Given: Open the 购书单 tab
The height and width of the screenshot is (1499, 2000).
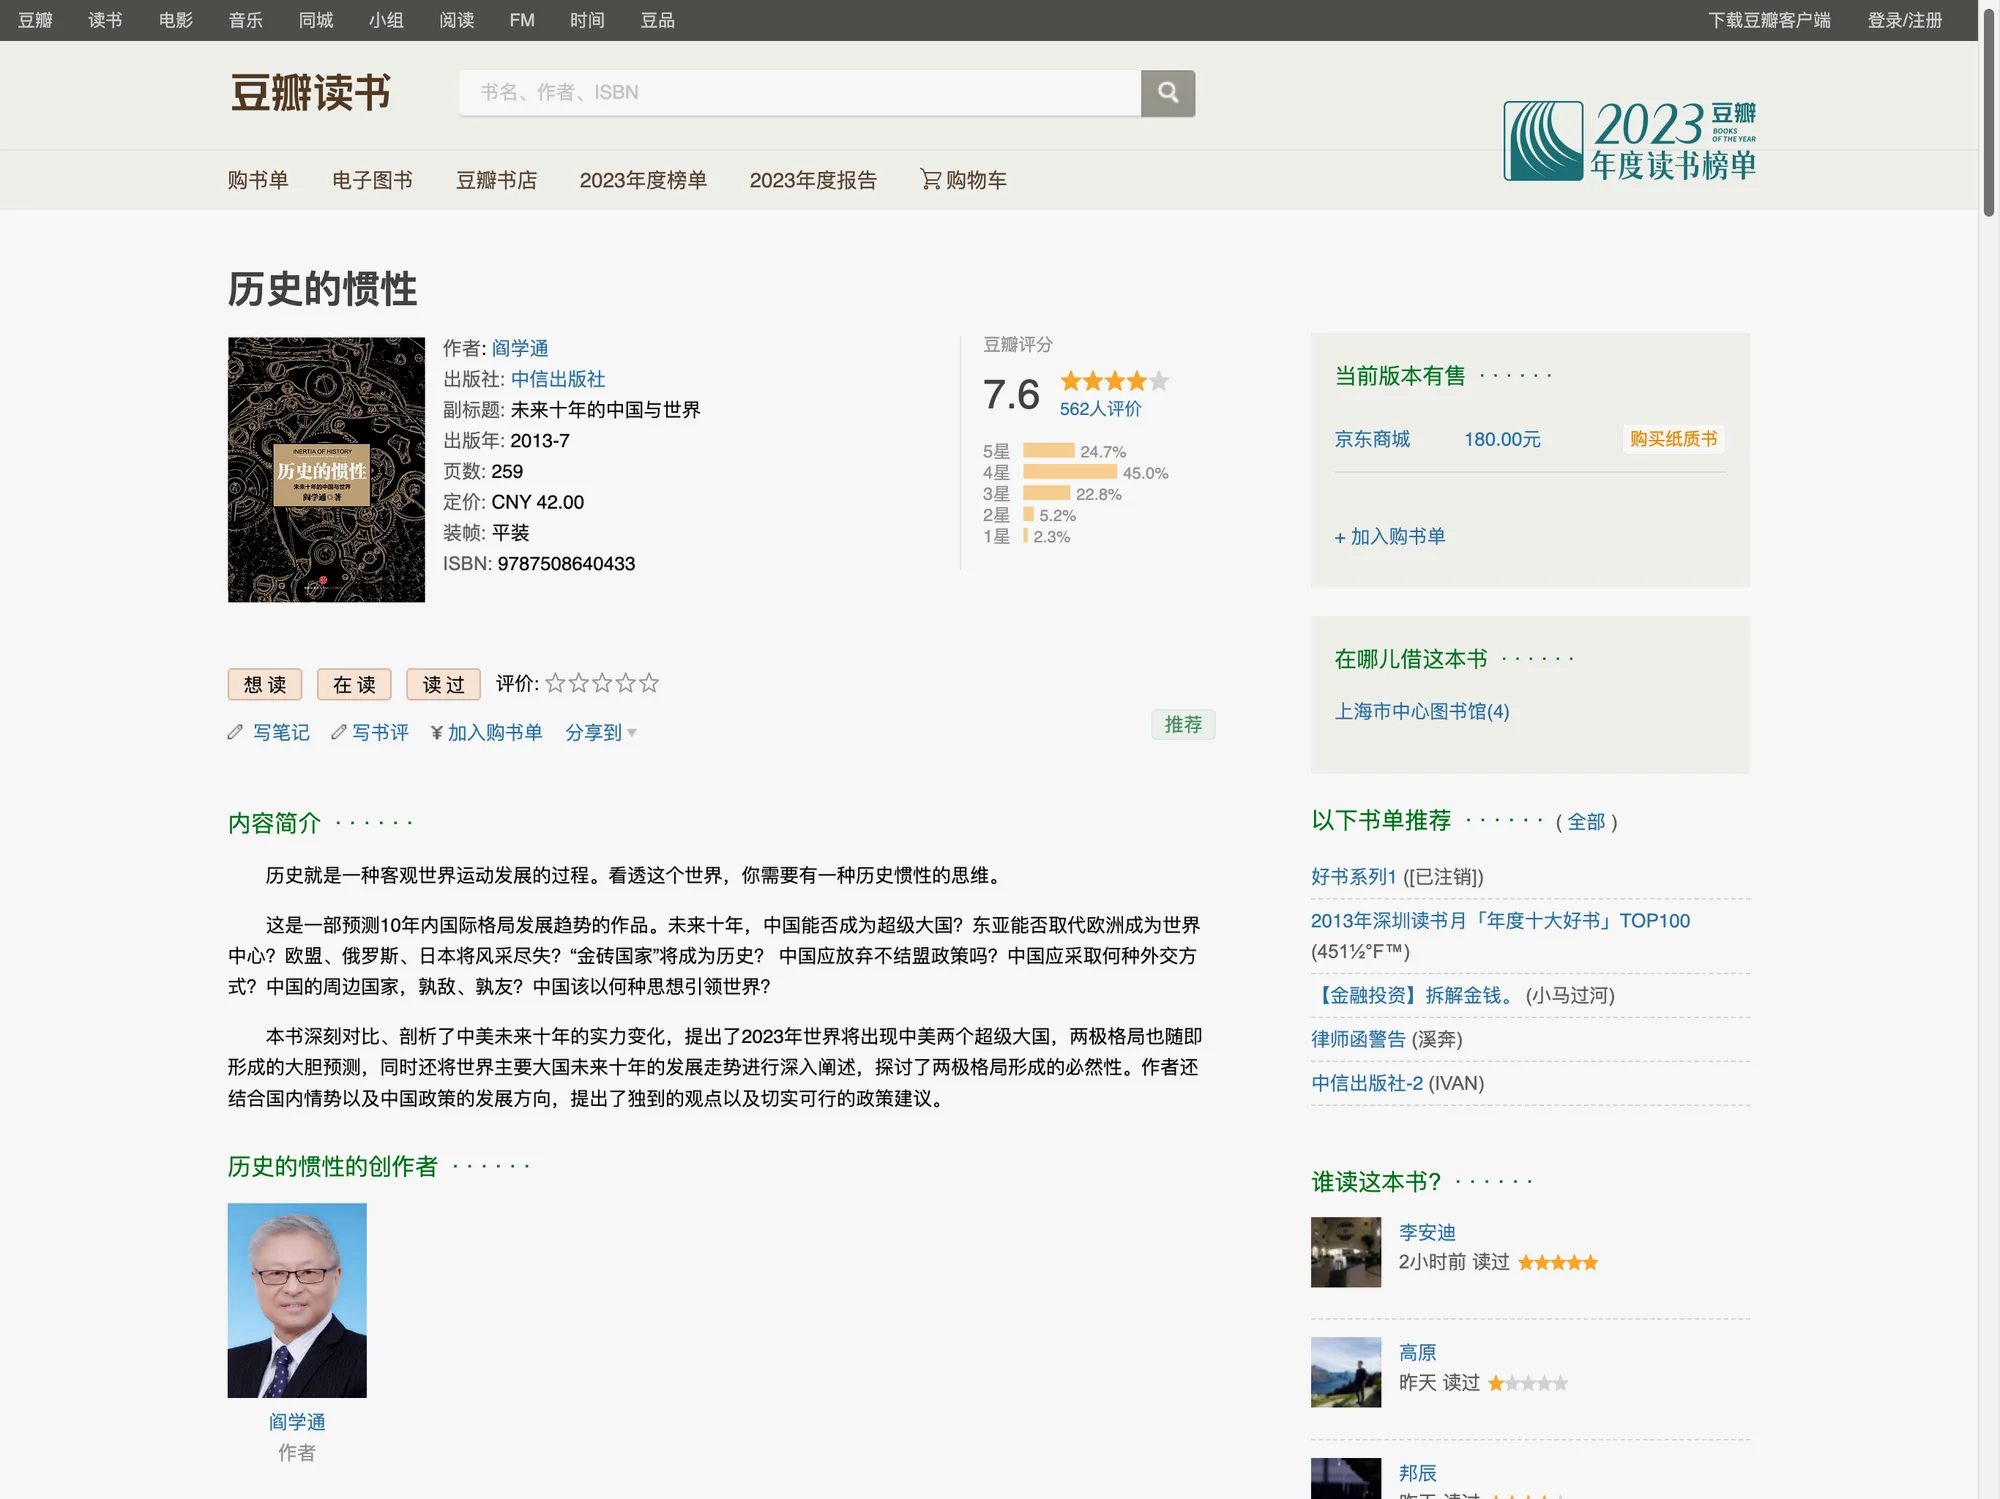Looking at the screenshot, I should point(258,180).
